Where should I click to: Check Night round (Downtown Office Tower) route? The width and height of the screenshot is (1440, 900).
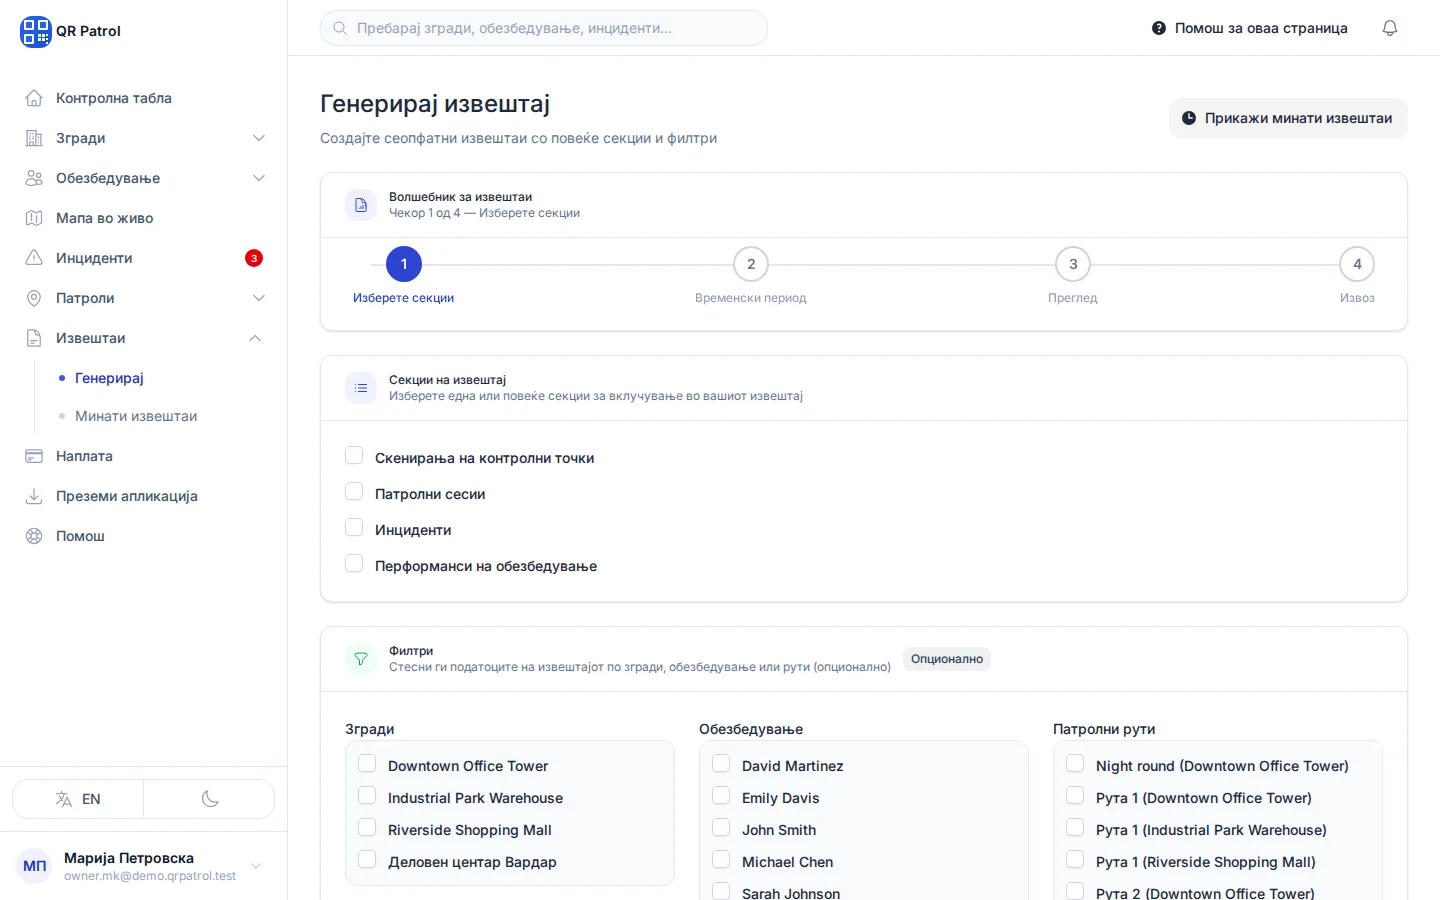point(1075,764)
